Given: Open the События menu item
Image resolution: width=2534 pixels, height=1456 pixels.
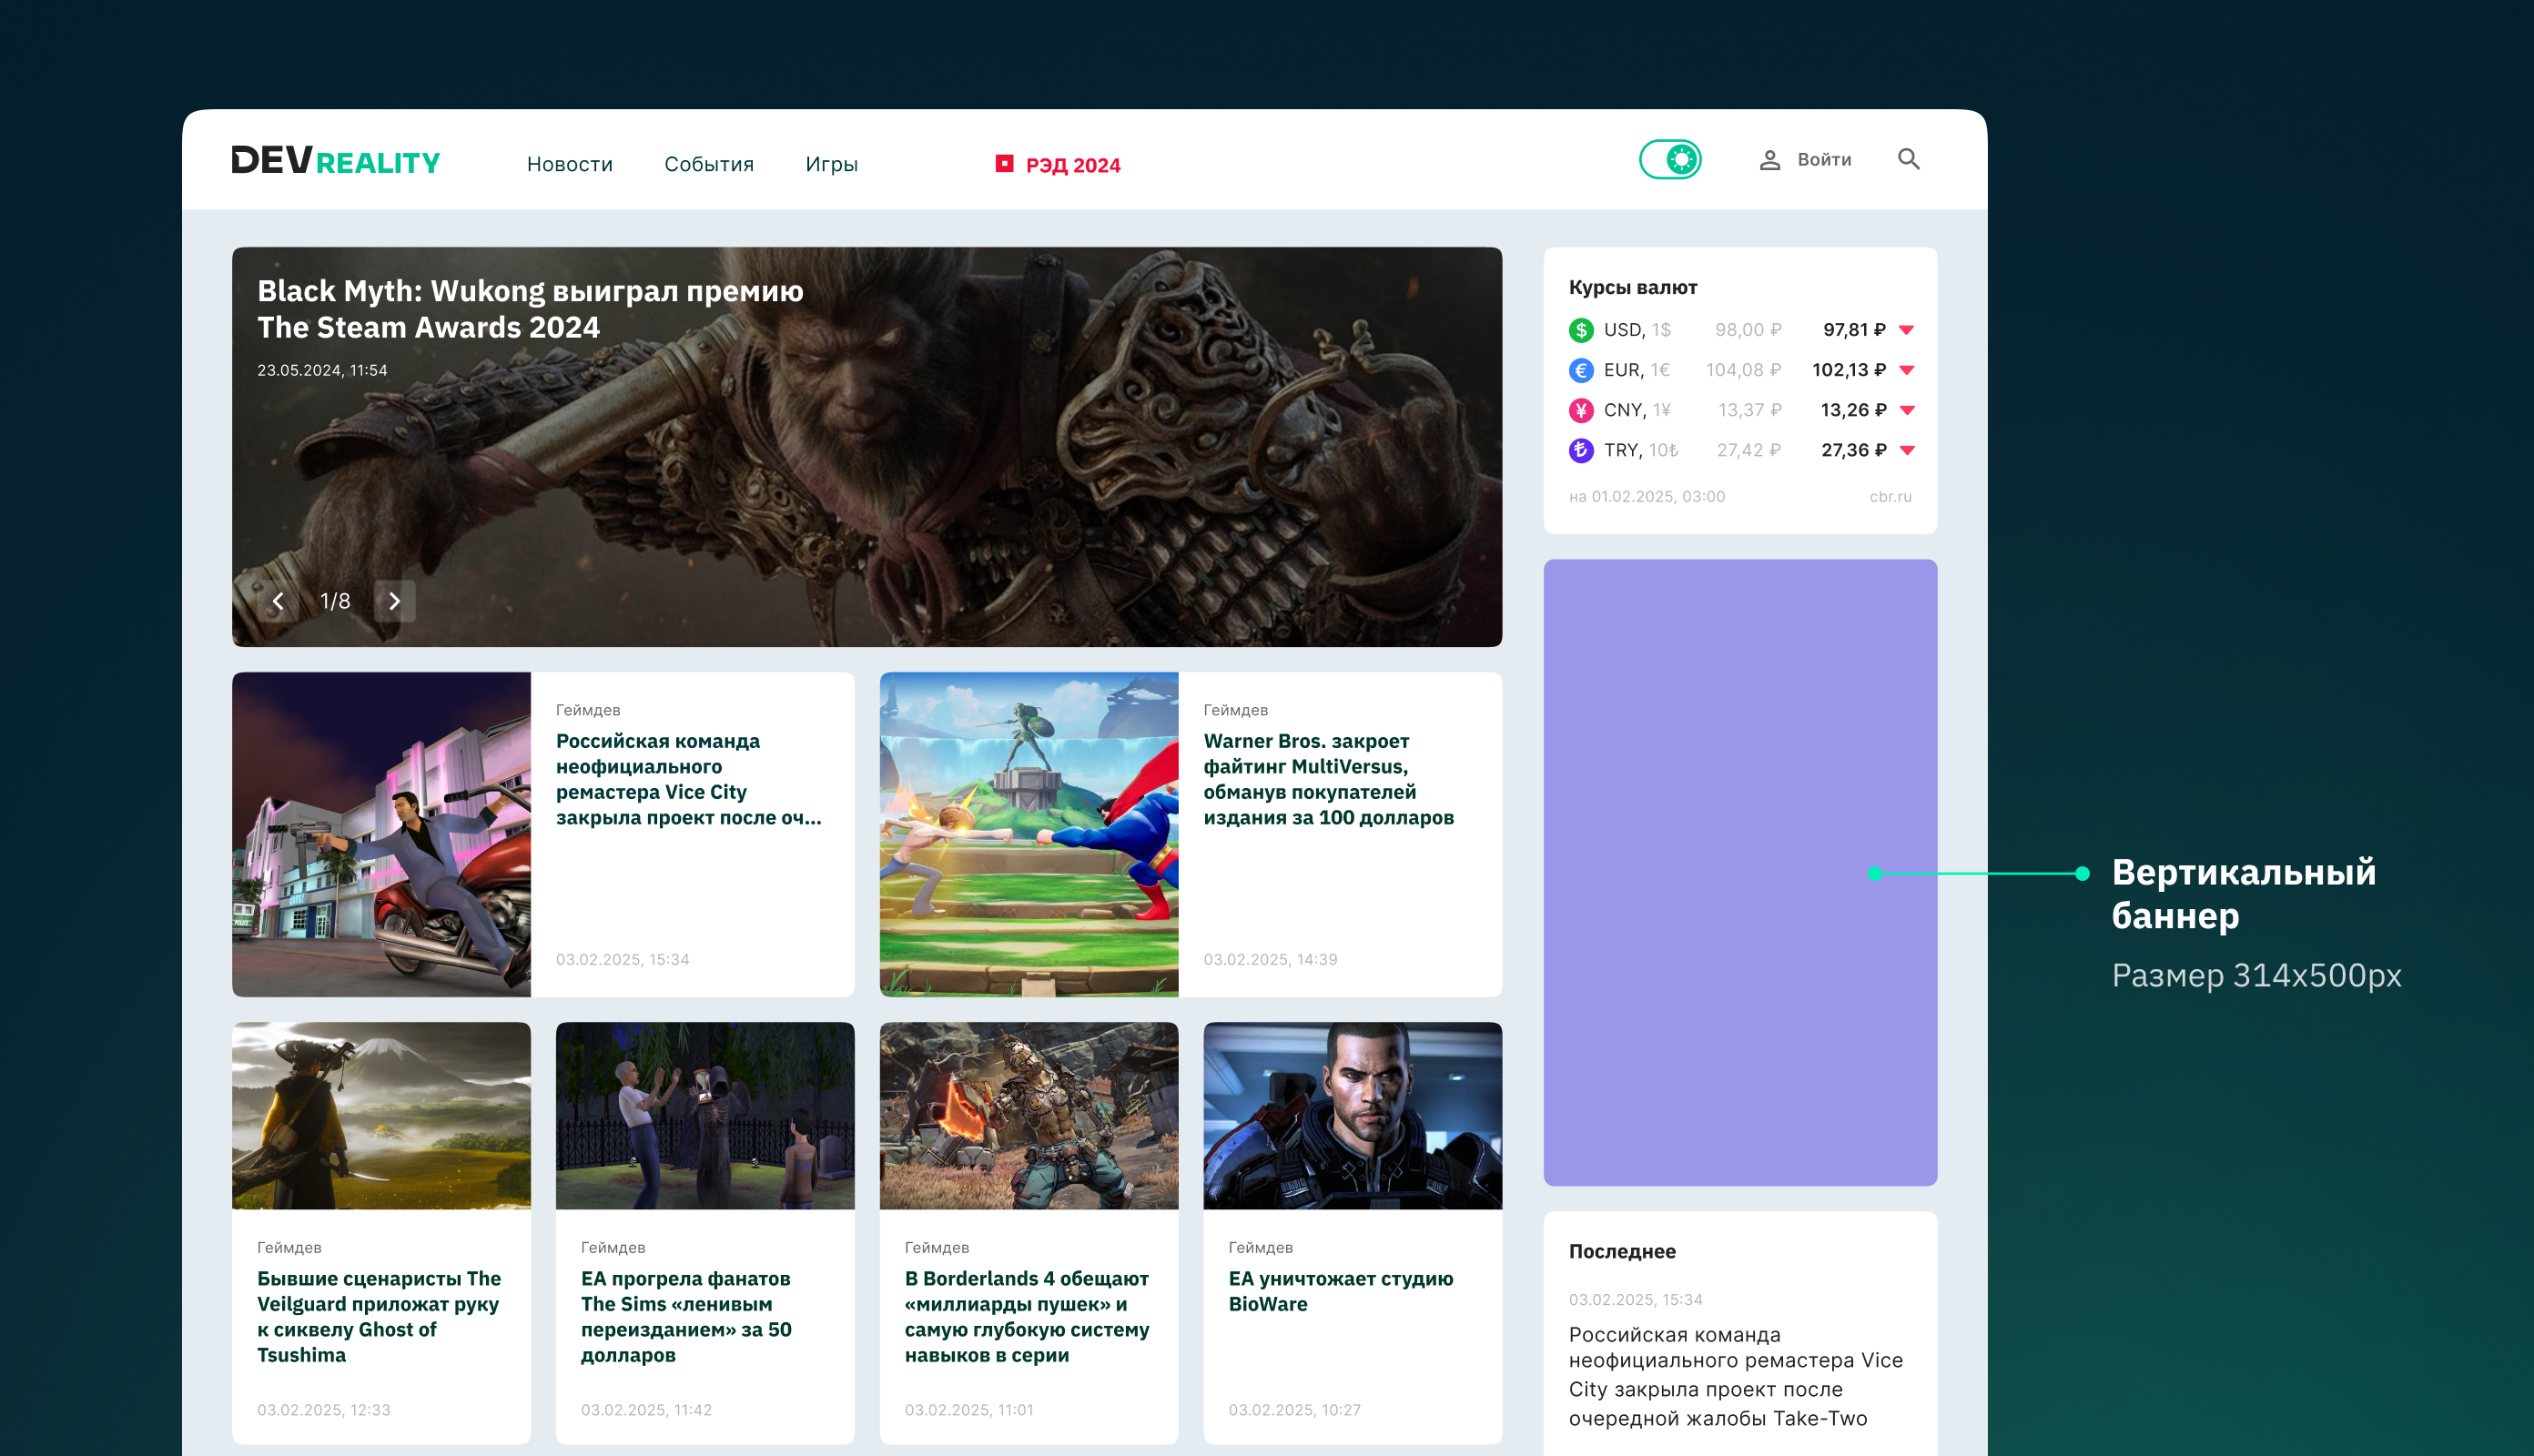Looking at the screenshot, I should 708,164.
